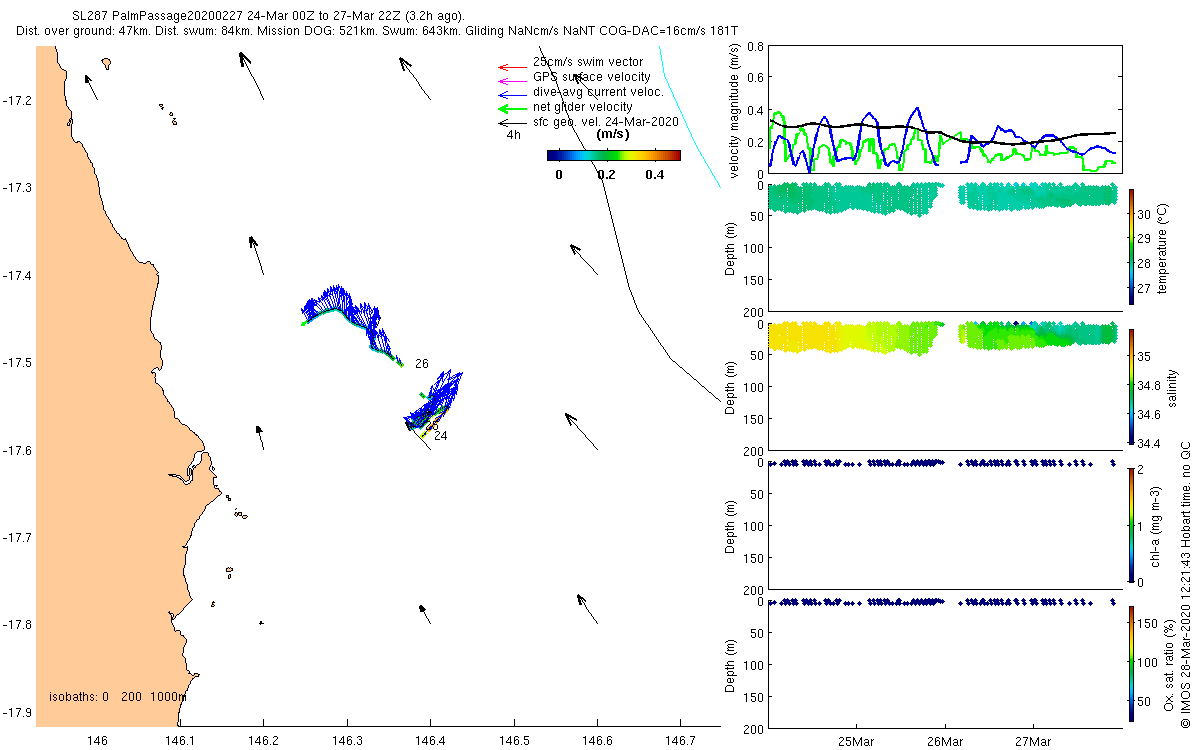Click the '(m/s)' label above the velocity color bar
Image resolution: width=1200 pixels, height=750 pixels.
[612, 134]
